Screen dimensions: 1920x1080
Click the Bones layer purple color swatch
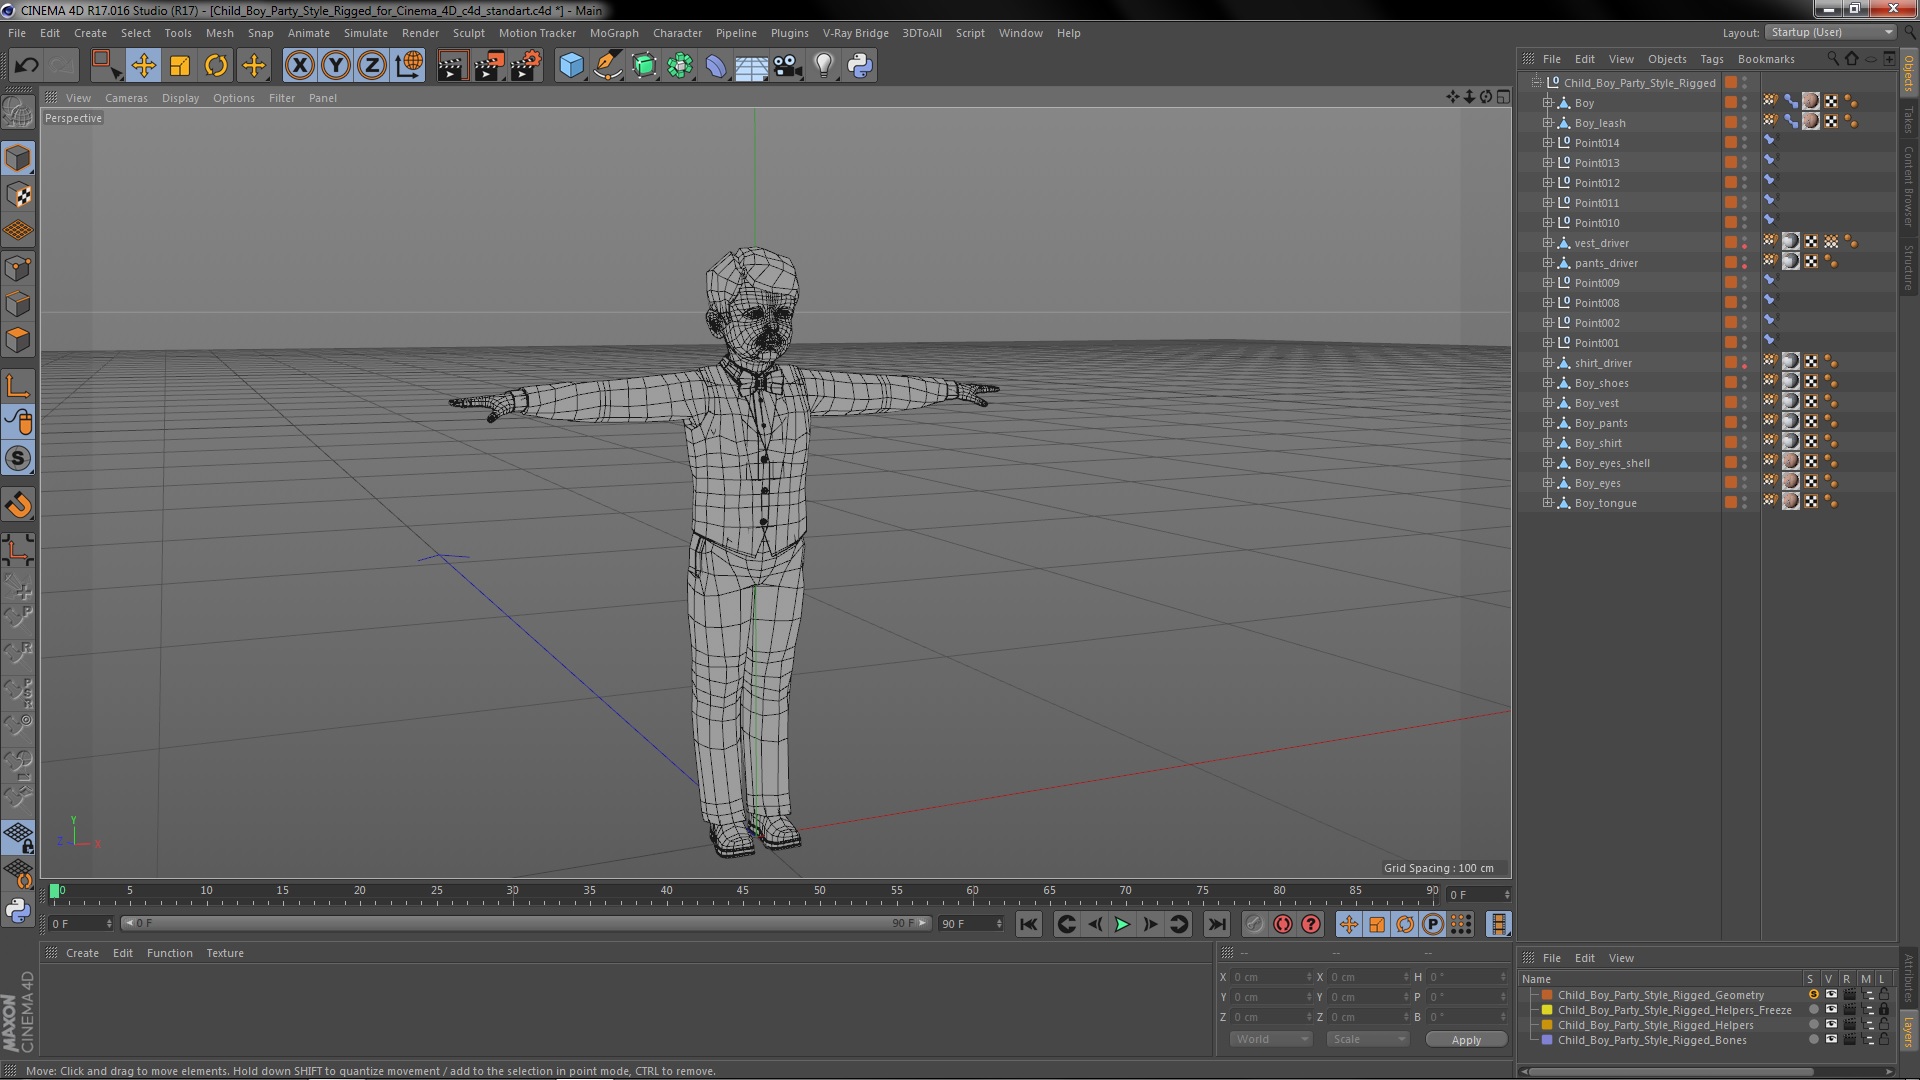pos(1547,1040)
